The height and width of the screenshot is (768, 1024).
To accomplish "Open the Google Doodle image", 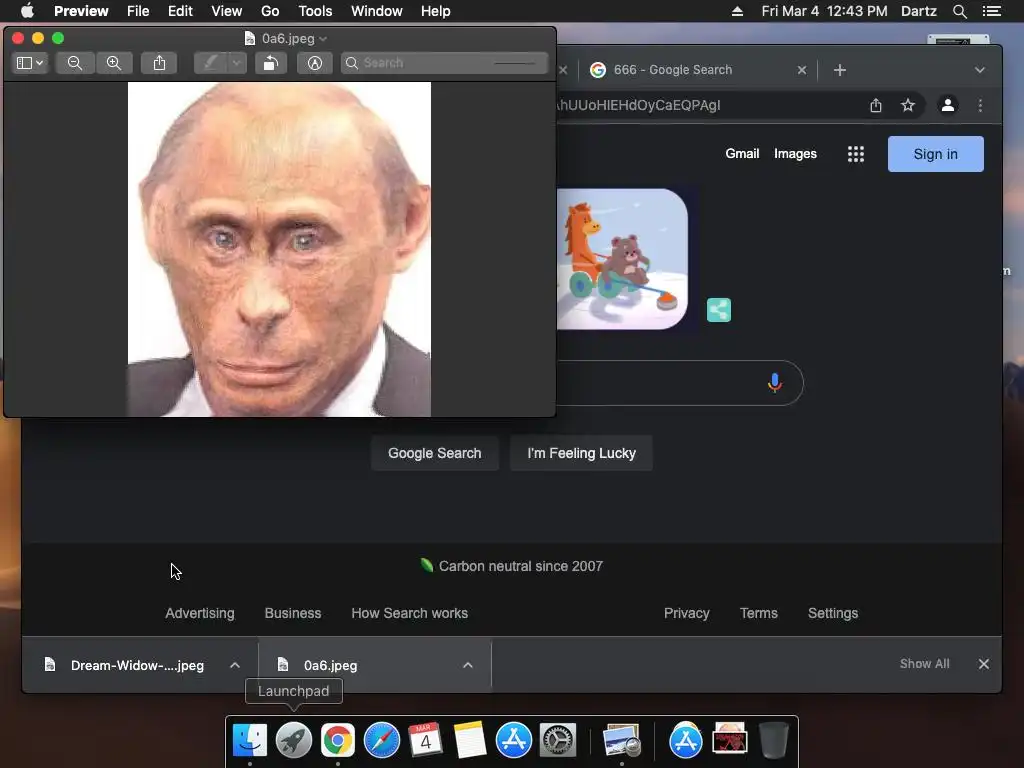I will 622,259.
